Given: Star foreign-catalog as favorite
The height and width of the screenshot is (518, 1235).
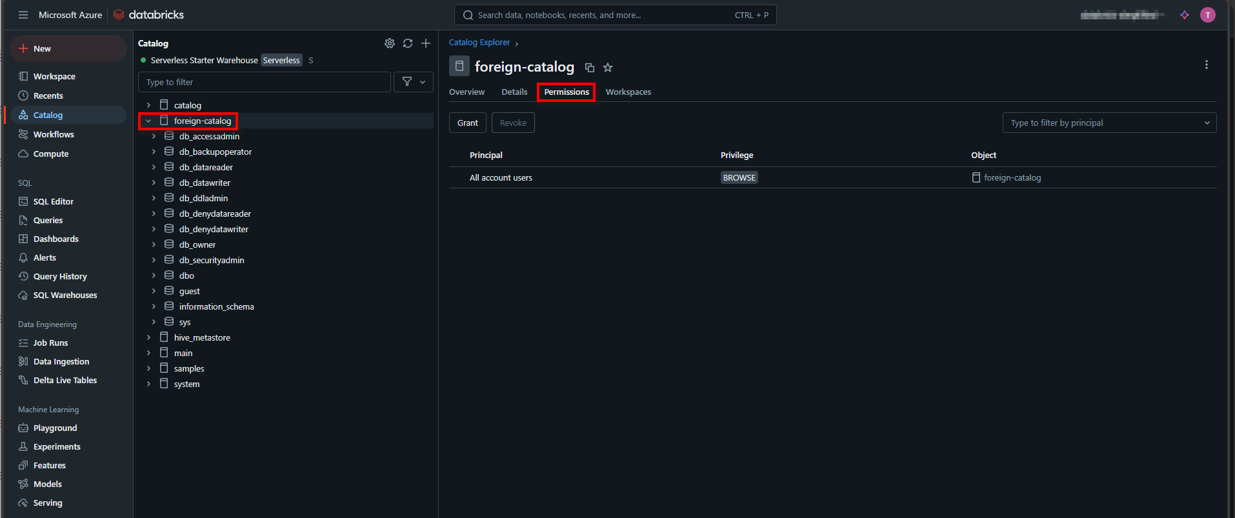Looking at the screenshot, I should [x=608, y=68].
